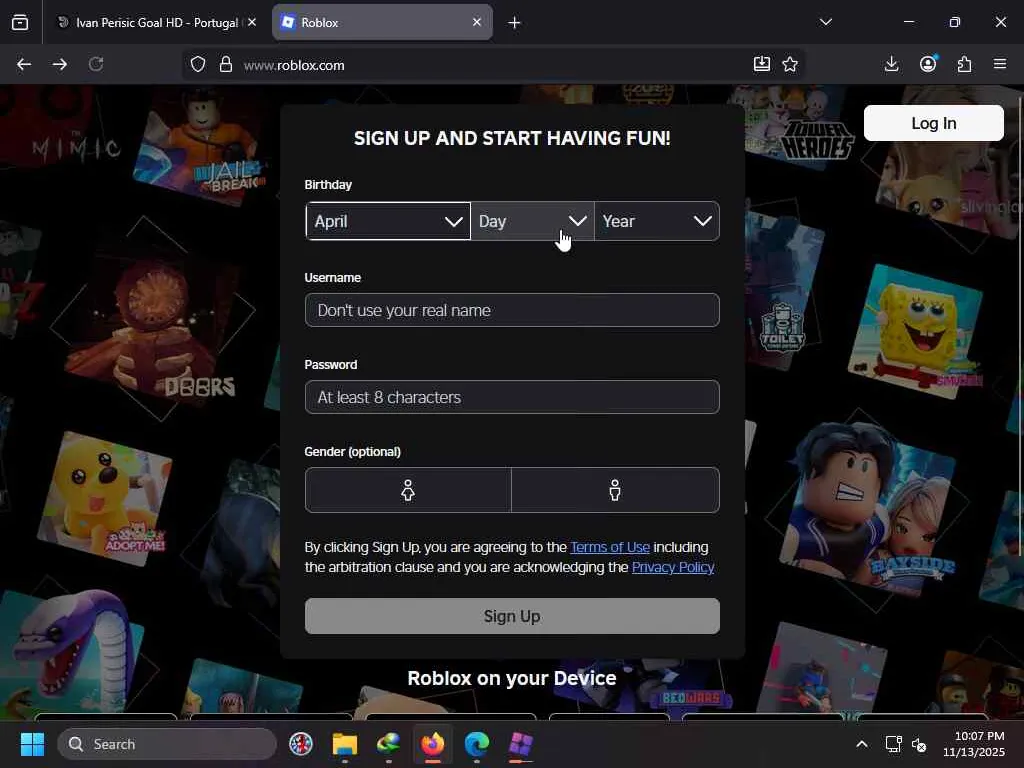Click the Sign Up button
Screen dimensions: 1024x768
click(x=512, y=616)
